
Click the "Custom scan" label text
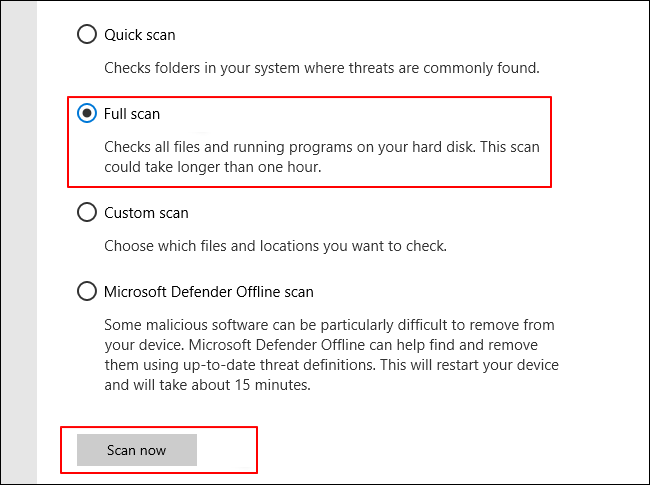coord(146,213)
